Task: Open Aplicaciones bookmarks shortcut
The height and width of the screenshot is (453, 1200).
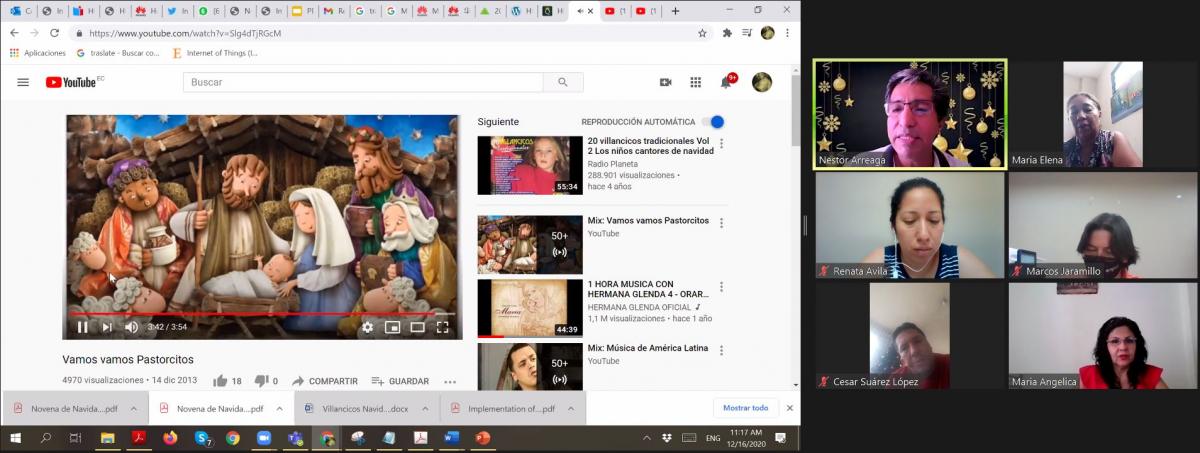Action: point(38,53)
